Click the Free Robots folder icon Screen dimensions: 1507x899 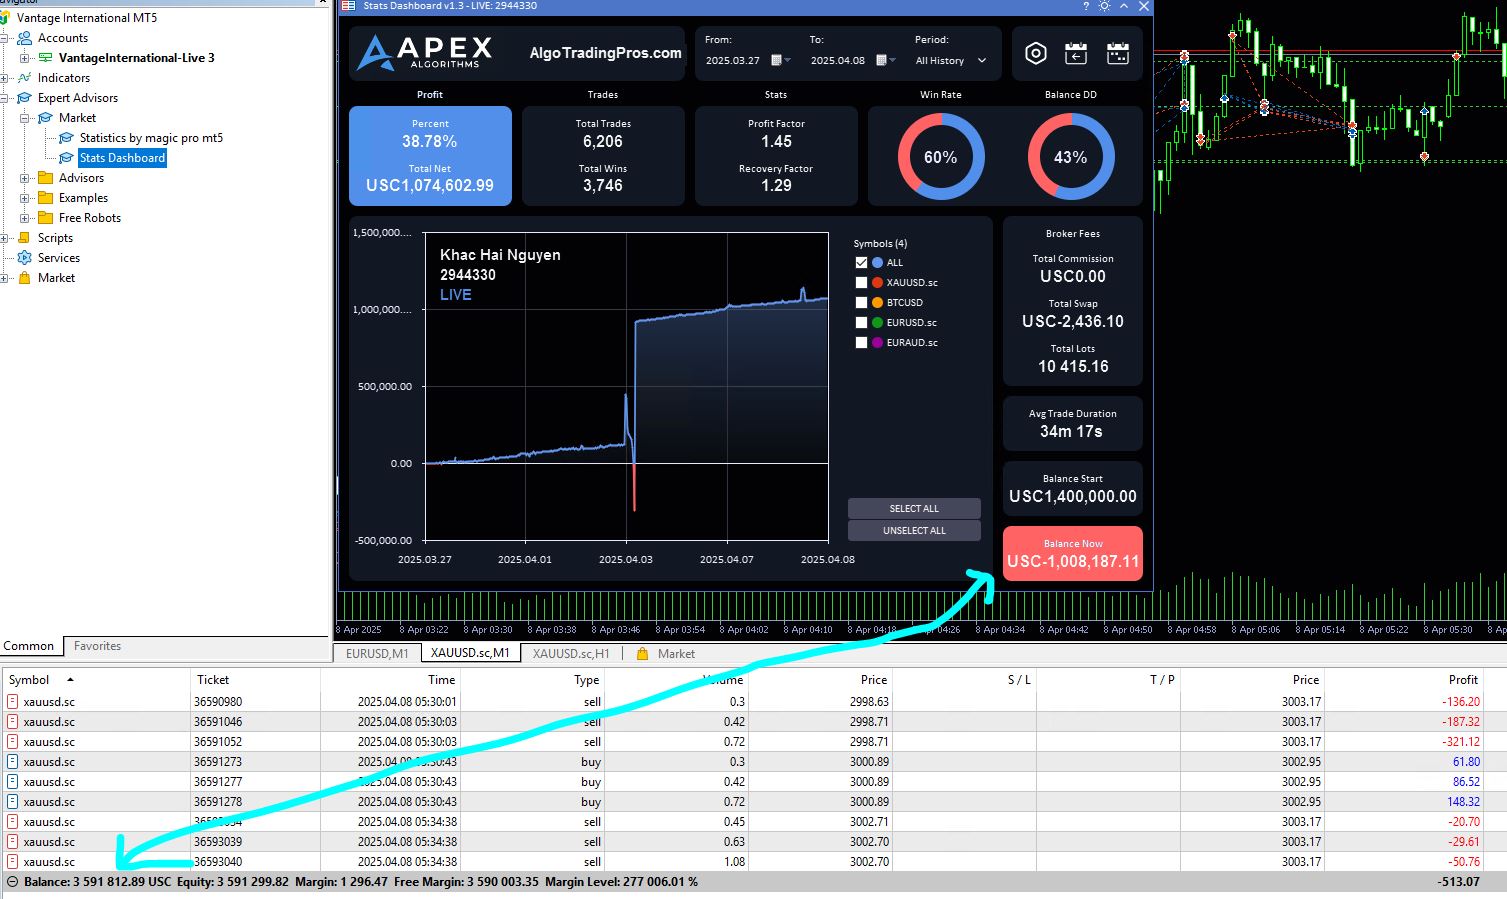pyautogui.click(x=46, y=218)
